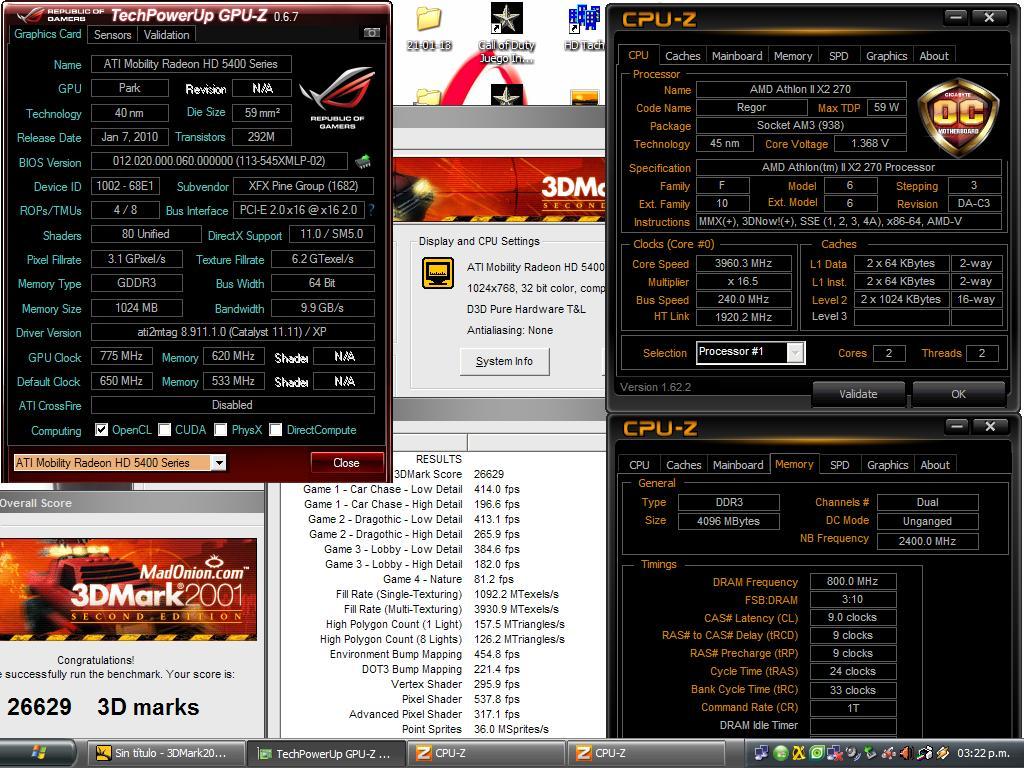The image size is (1024, 768).
Task: Click the orange speaker volume tray icon
Action: pos(906,753)
